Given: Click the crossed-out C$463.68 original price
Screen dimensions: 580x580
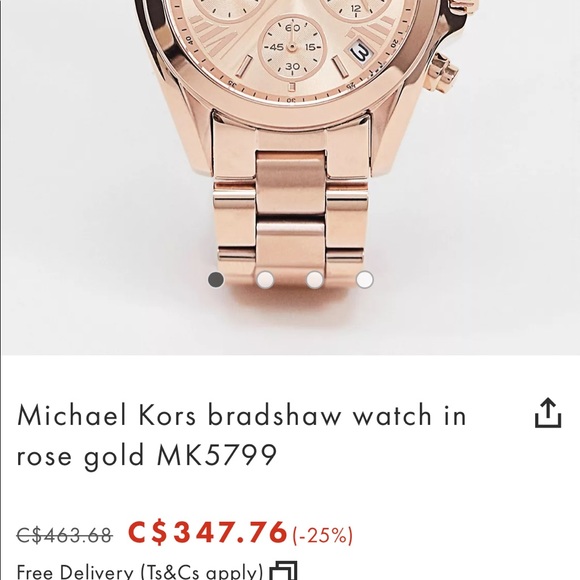Looking at the screenshot, I should click(x=64, y=535).
